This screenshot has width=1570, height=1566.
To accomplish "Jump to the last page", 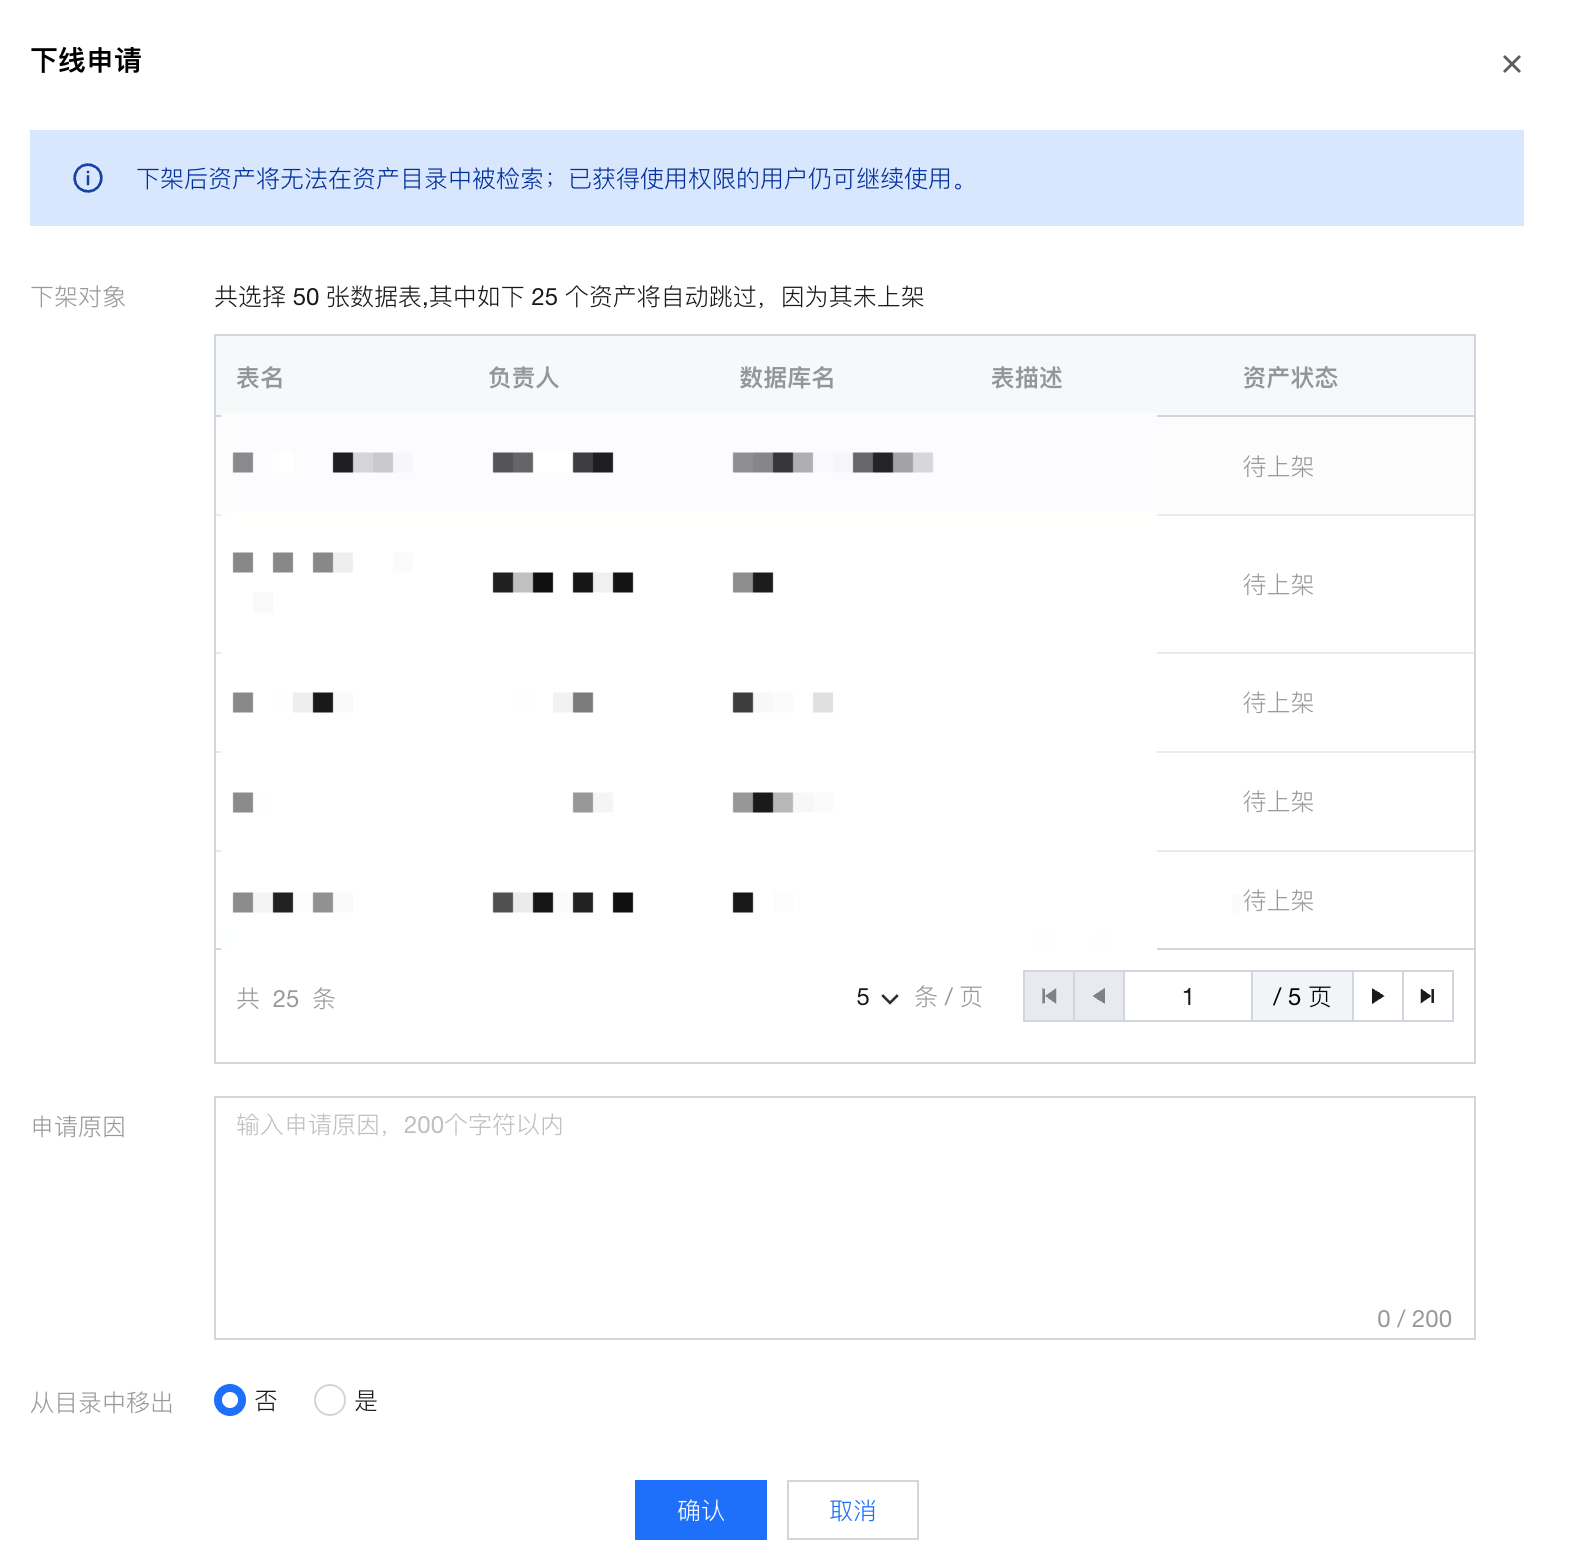I will click(x=1427, y=996).
